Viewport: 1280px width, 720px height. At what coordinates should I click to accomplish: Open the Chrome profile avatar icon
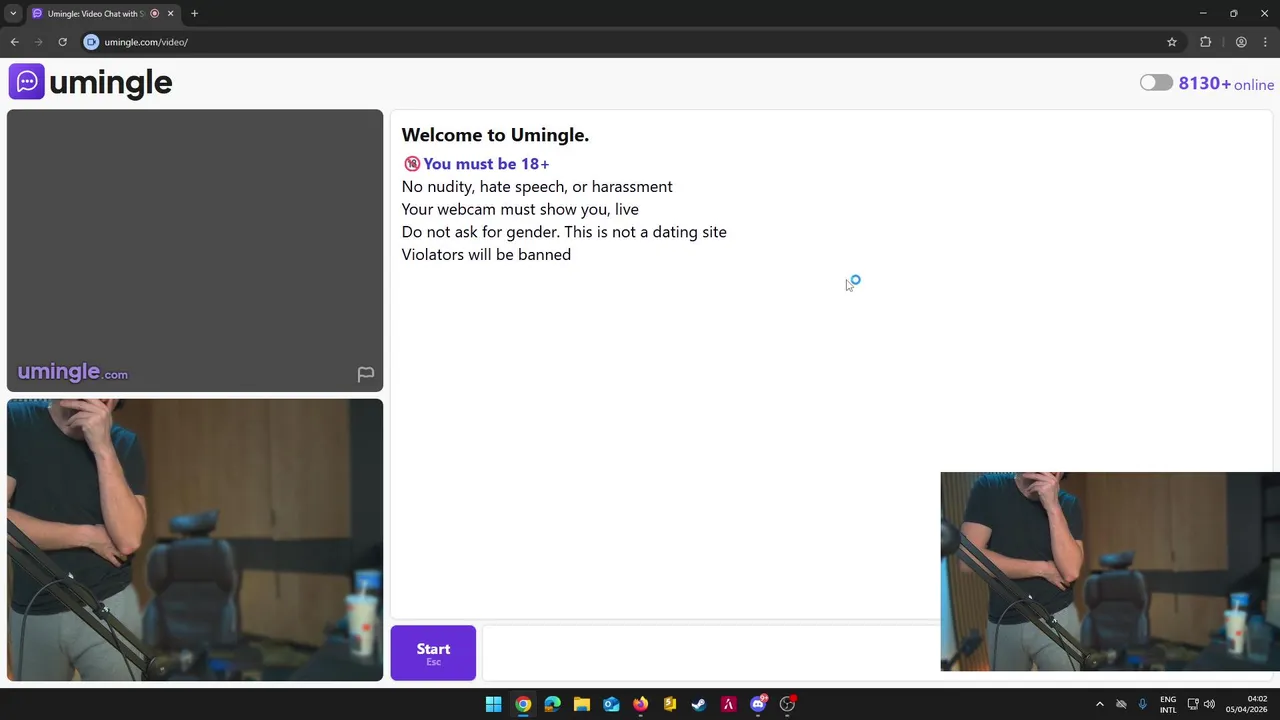point(1241,42)
